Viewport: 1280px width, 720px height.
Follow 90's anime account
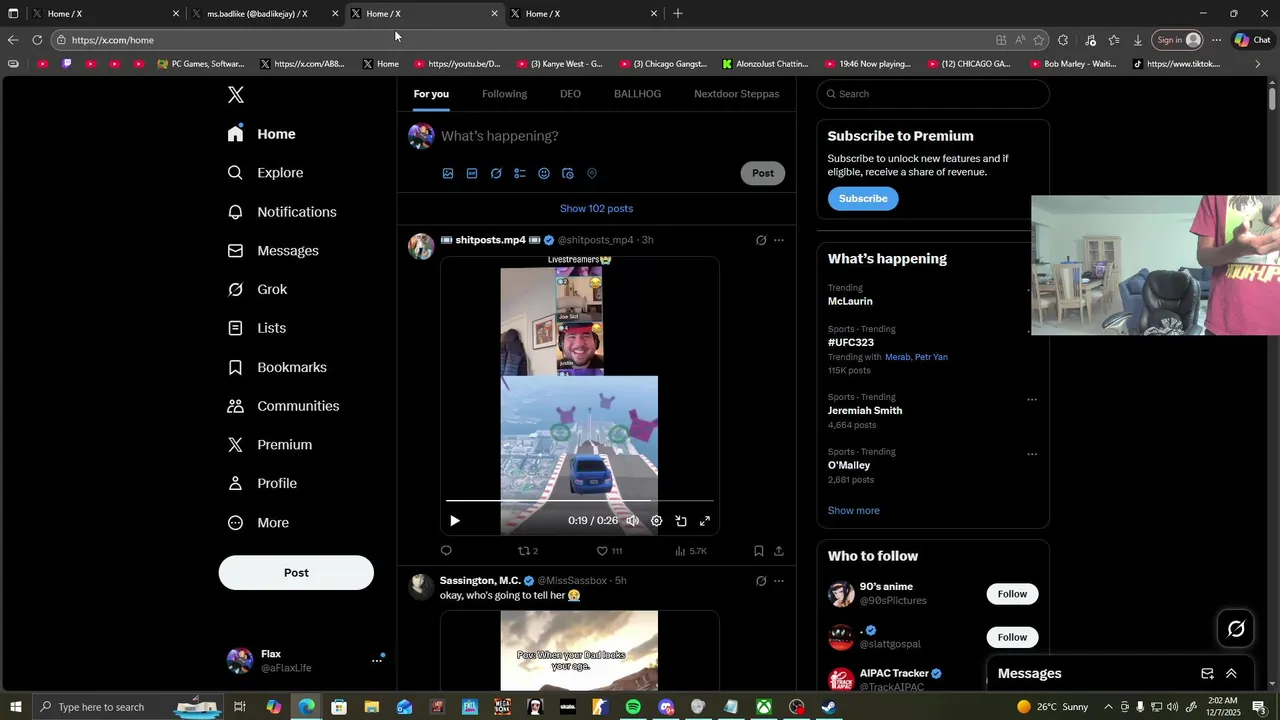click(x=1012, y=594)
